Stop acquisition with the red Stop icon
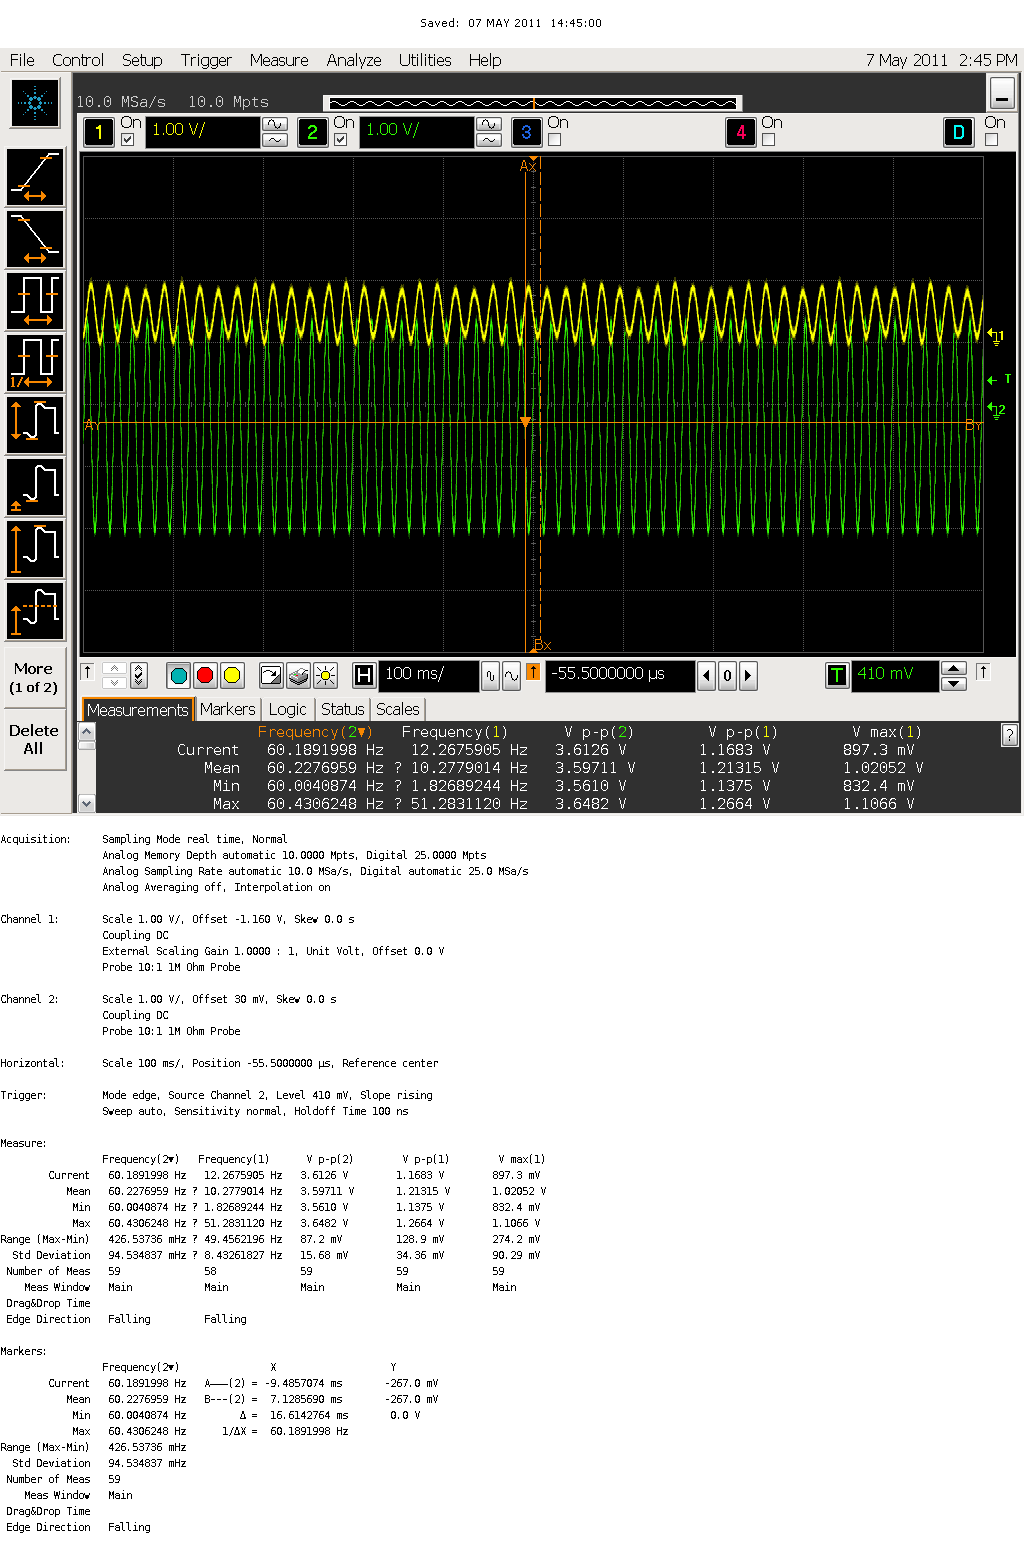This screenshot has height=1552, width=1024. [x=205, y=676]
